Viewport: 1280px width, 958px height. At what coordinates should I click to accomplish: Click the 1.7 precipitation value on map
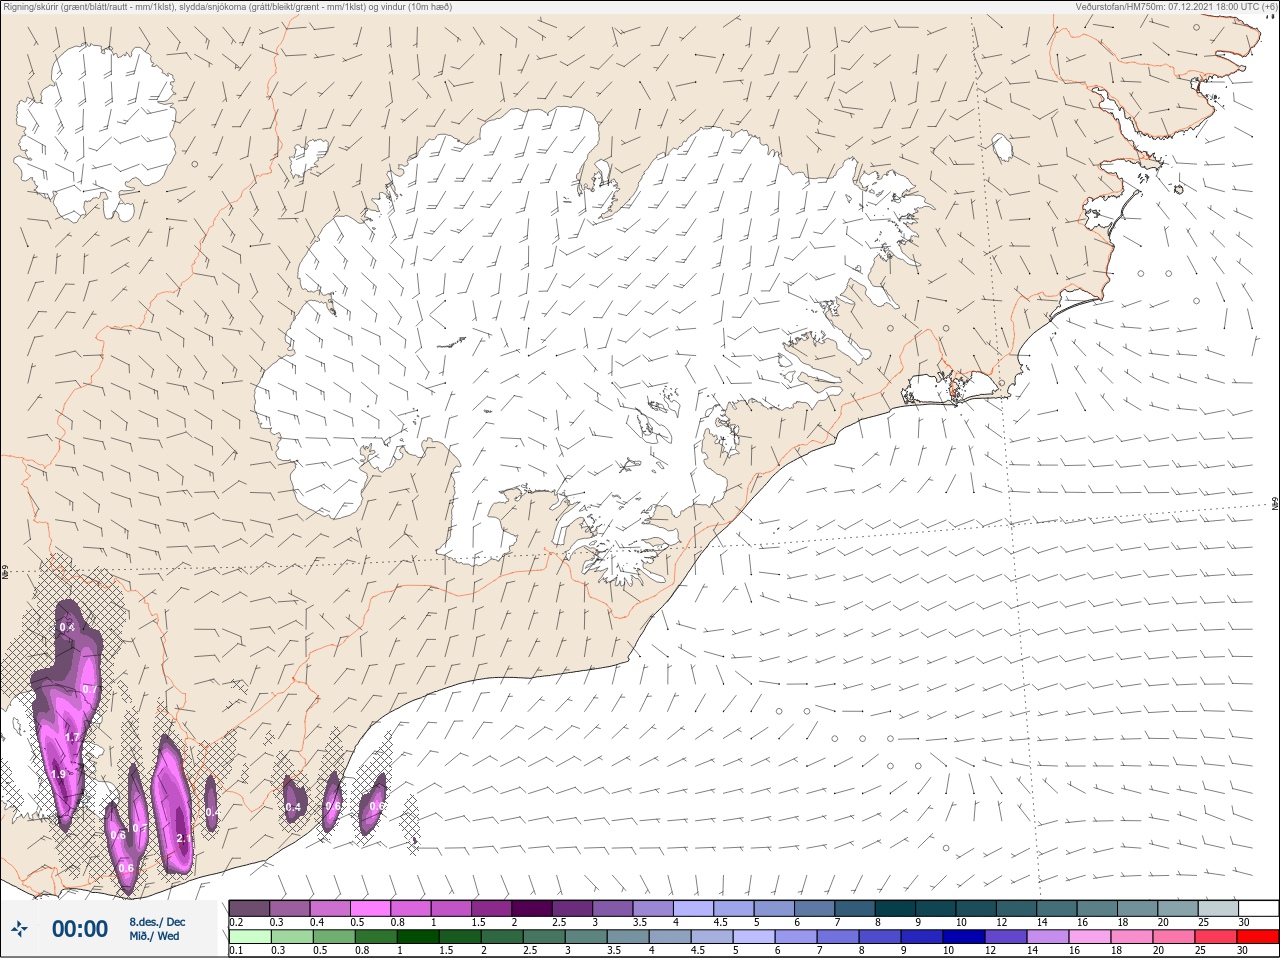click(x=72, y=737)
